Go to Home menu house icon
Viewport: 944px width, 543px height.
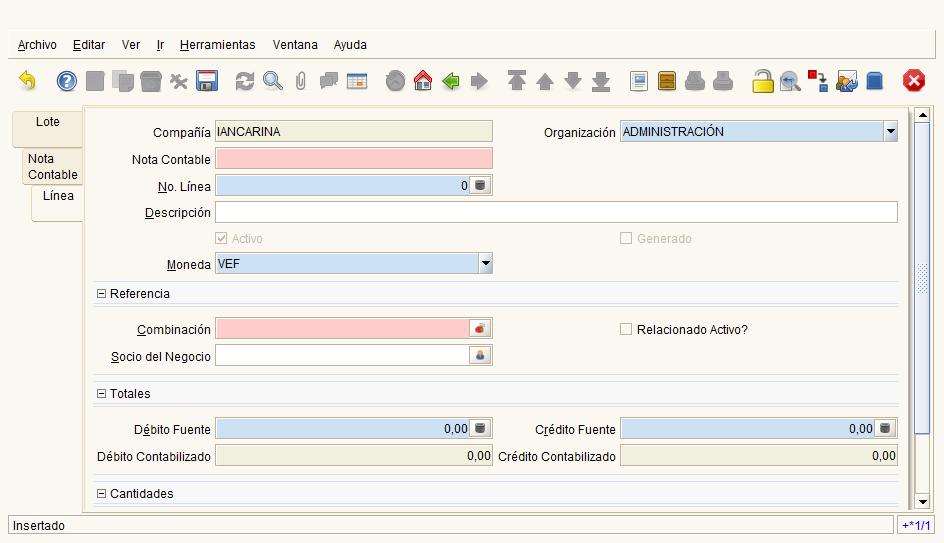pyautogui.click(x=423, y=81)
